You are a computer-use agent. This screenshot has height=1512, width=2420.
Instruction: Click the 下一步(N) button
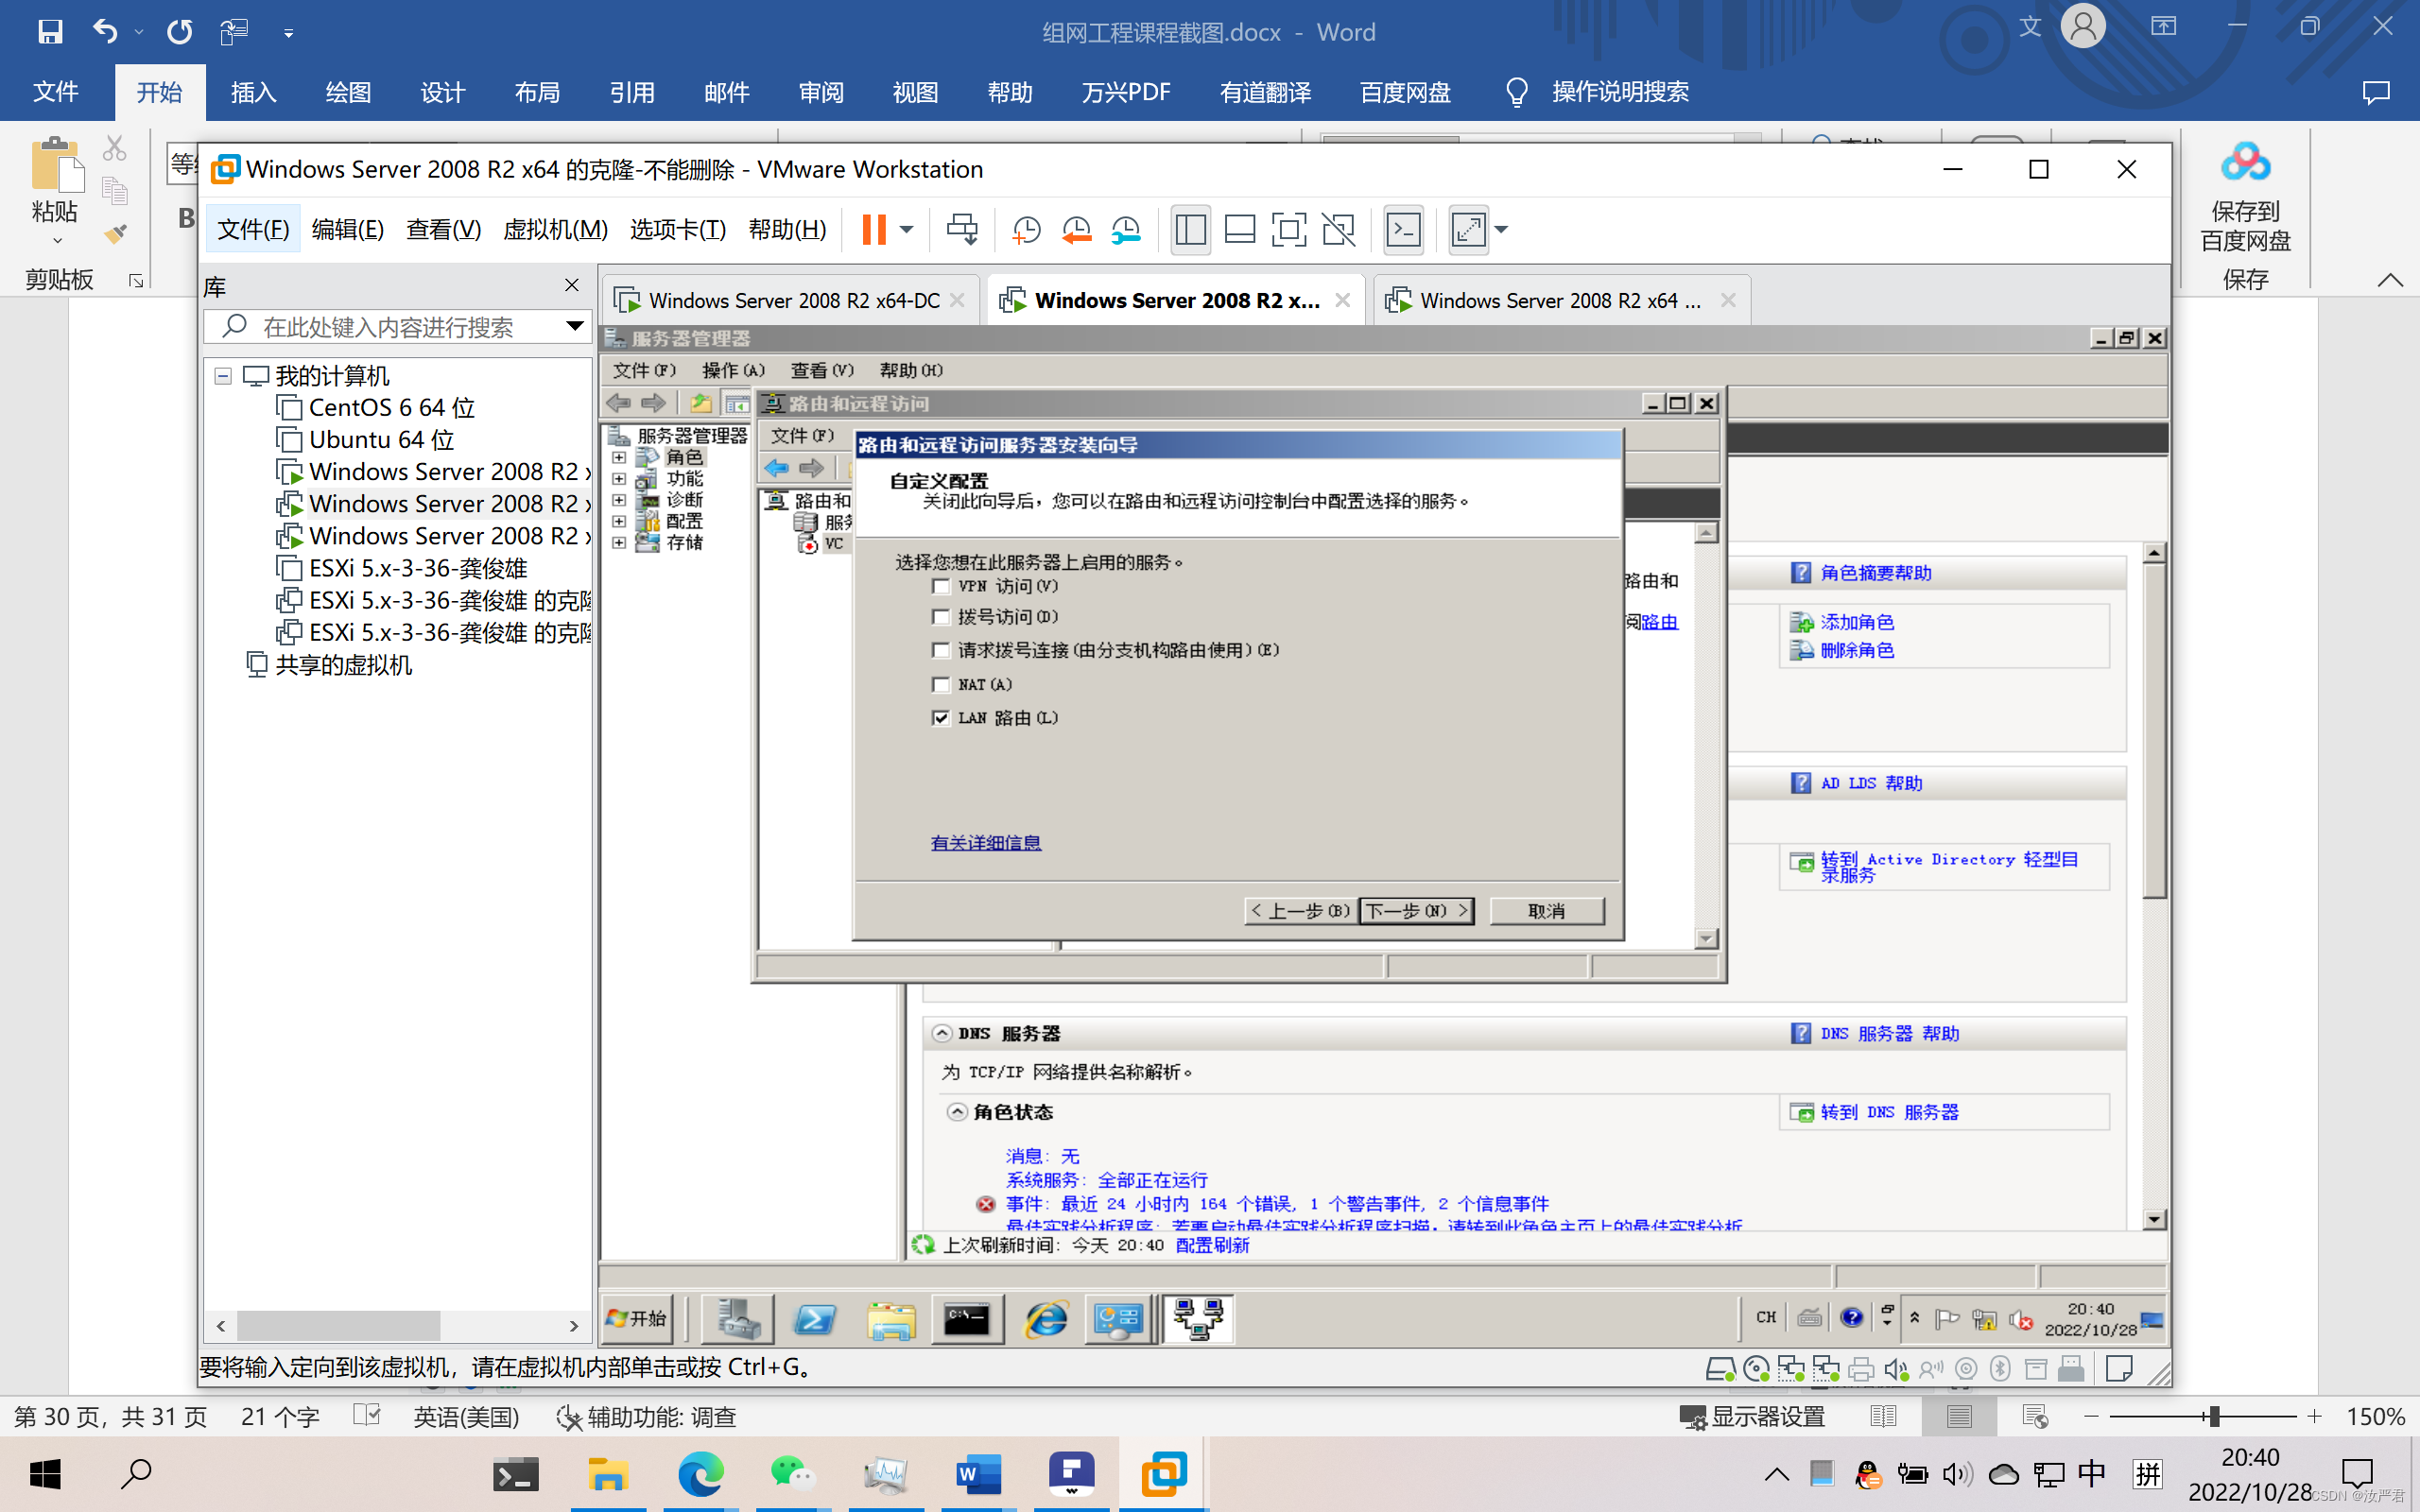pyautogui.click(x=1415, y=911)
